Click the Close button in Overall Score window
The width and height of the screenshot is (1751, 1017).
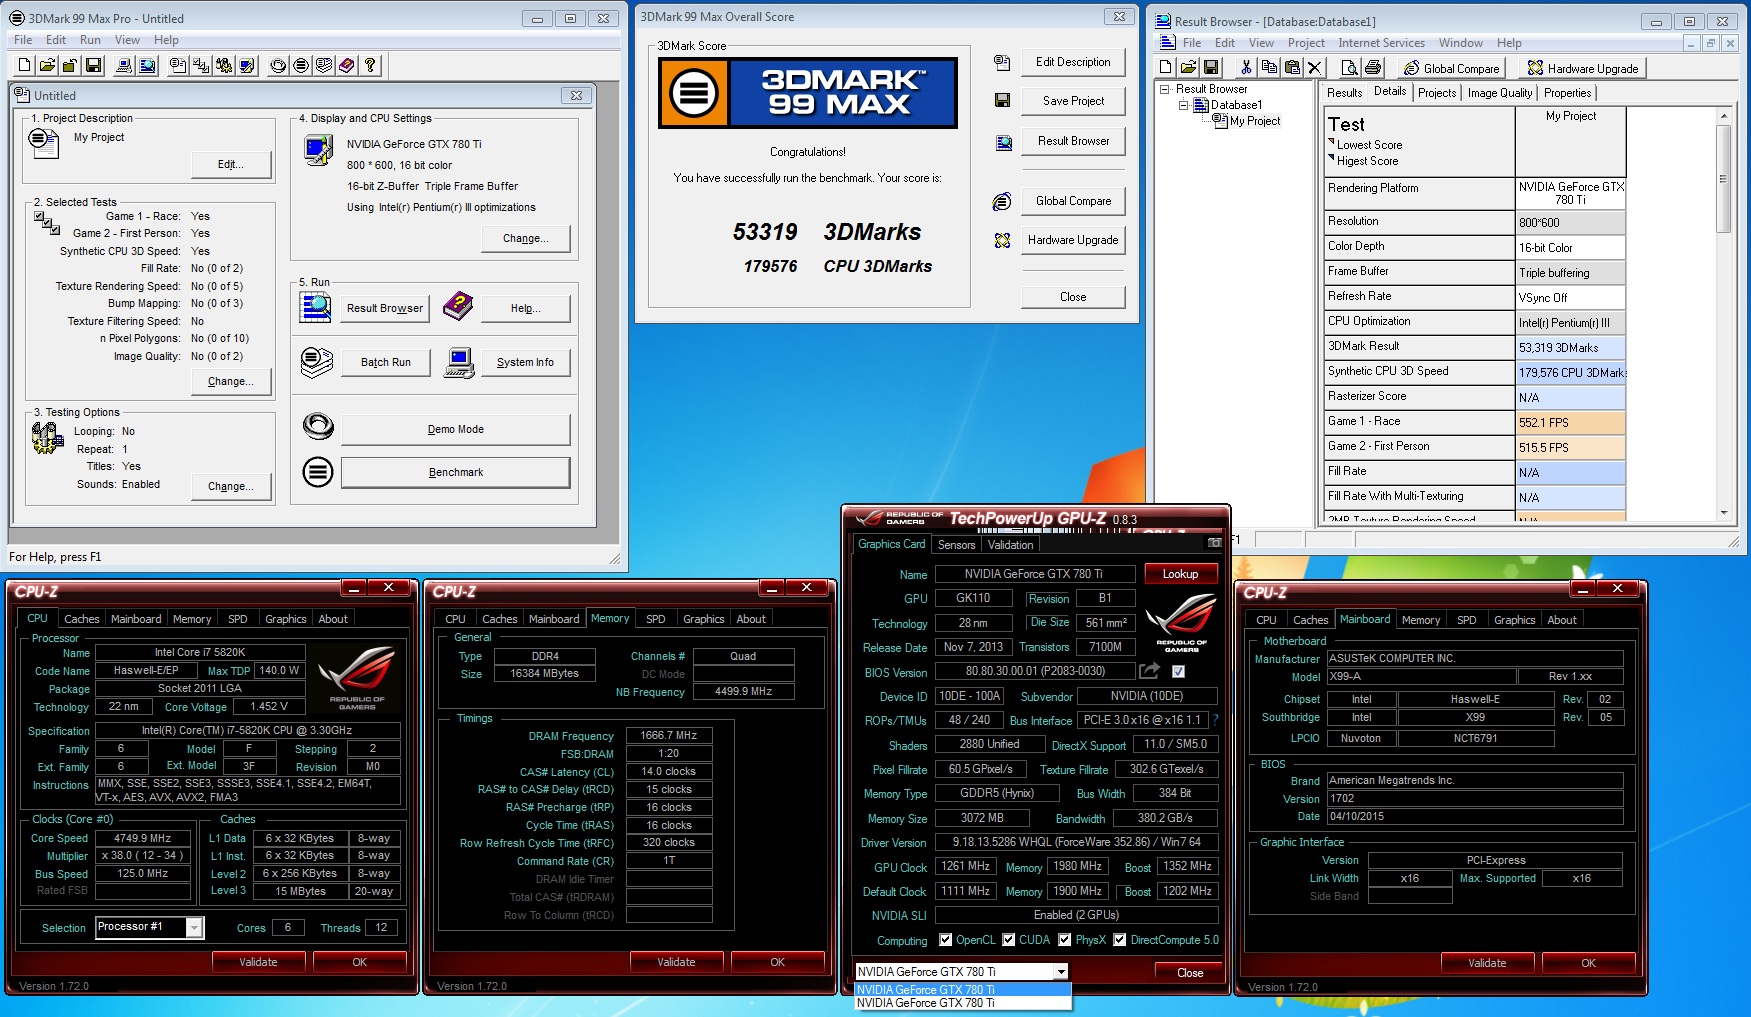click(1073, 297)
